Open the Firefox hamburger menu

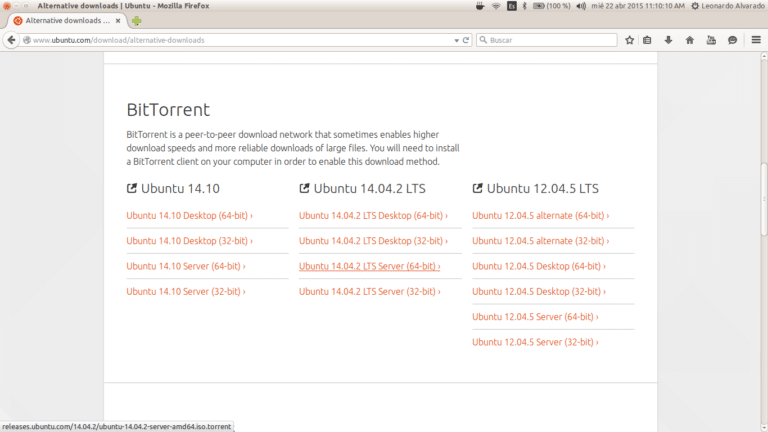(x=756, y=40)
